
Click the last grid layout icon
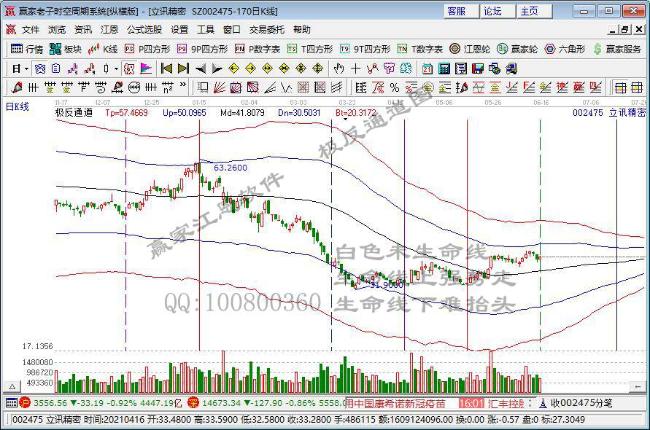pyautogui.click(x=637, y=87)
